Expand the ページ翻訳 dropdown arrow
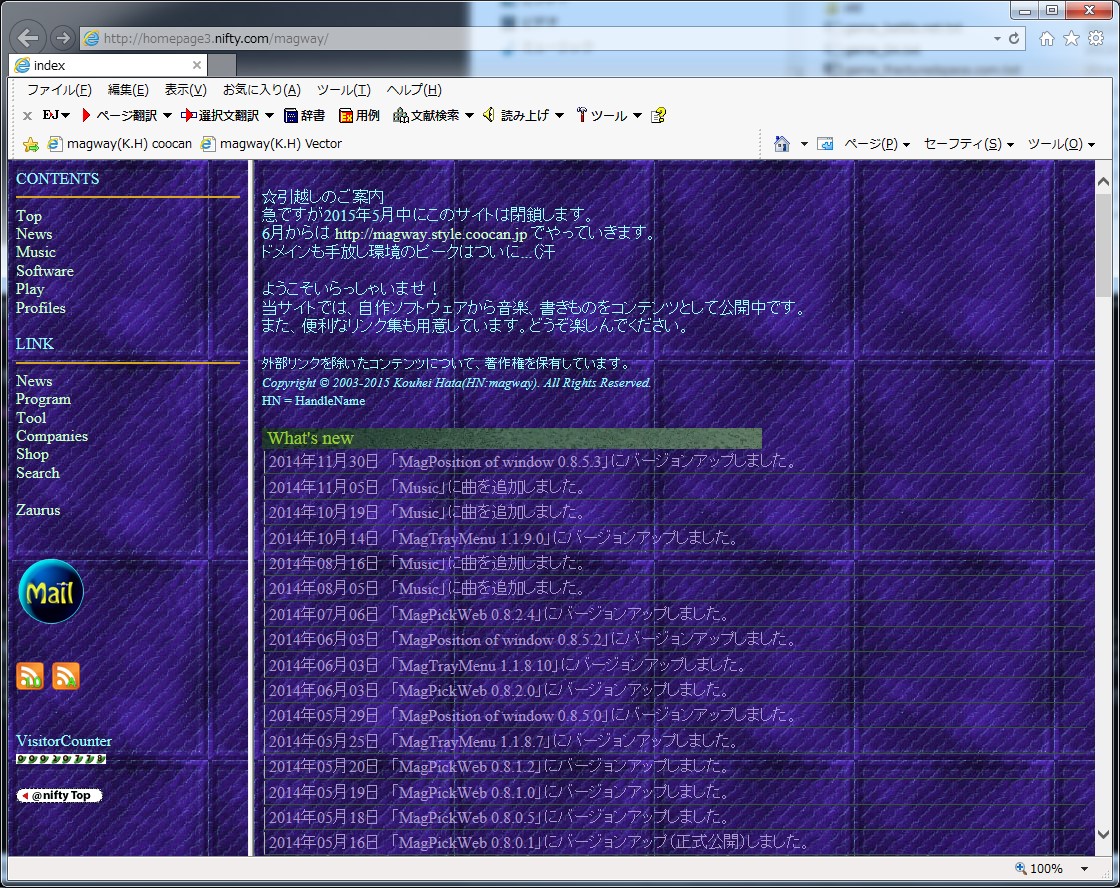1120x888 pixels. [x=167, y=116]
